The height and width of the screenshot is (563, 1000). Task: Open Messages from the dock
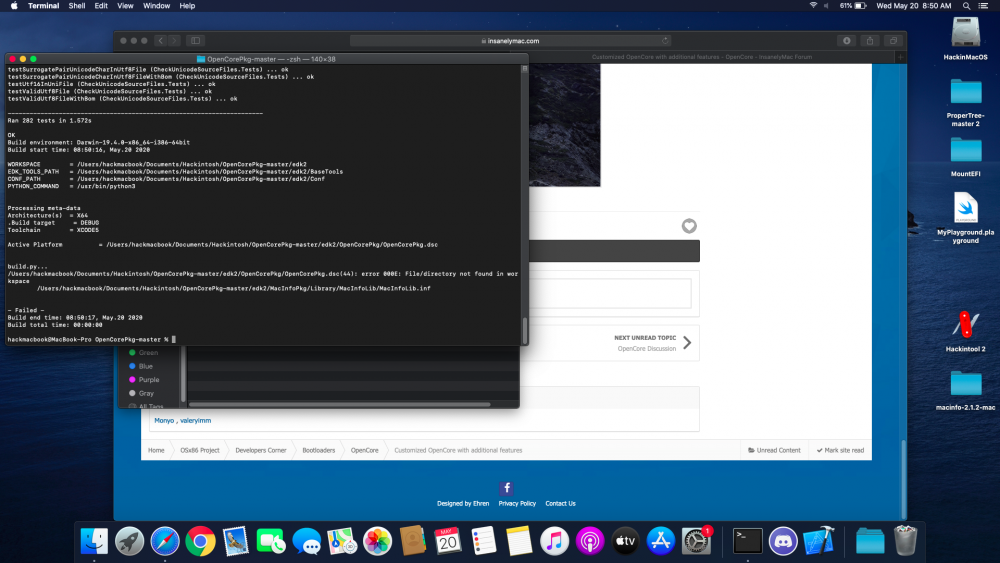(x=307, y=541)
